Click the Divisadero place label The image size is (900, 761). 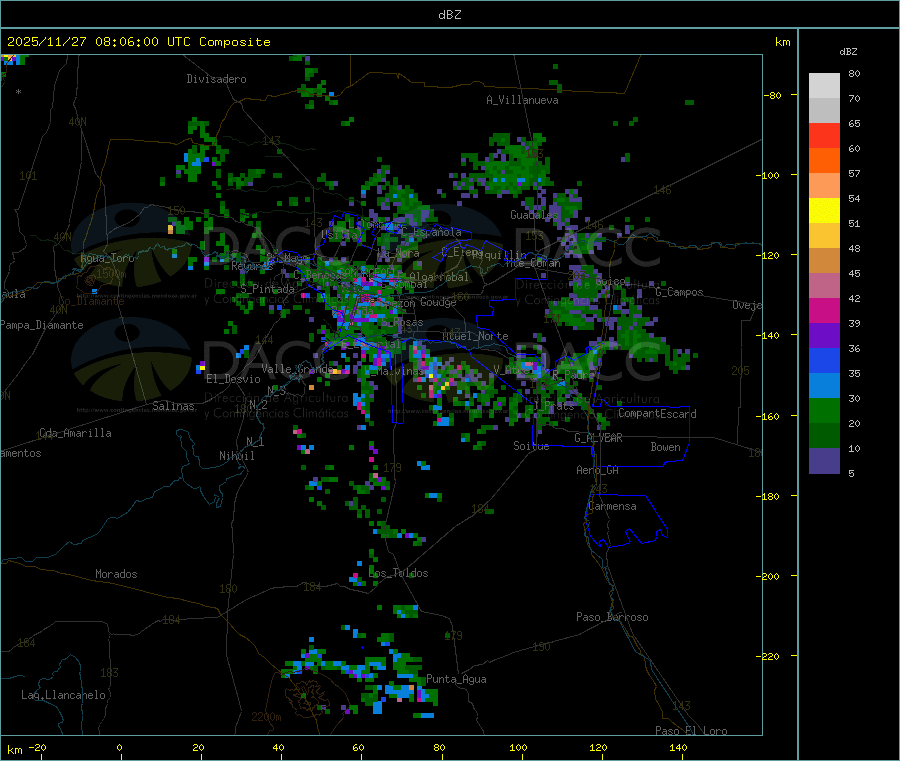coord(216,79)
